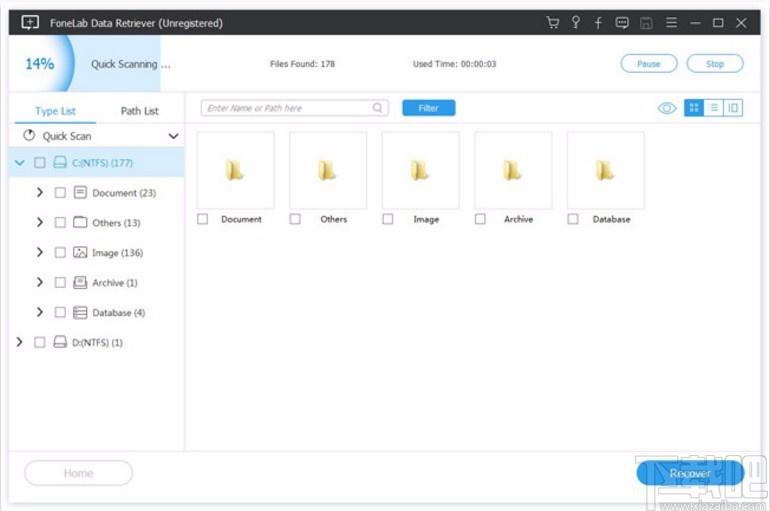Screen dimensions: 770x511
Task: Expand the Document (23) node
Action: (40, 192)
